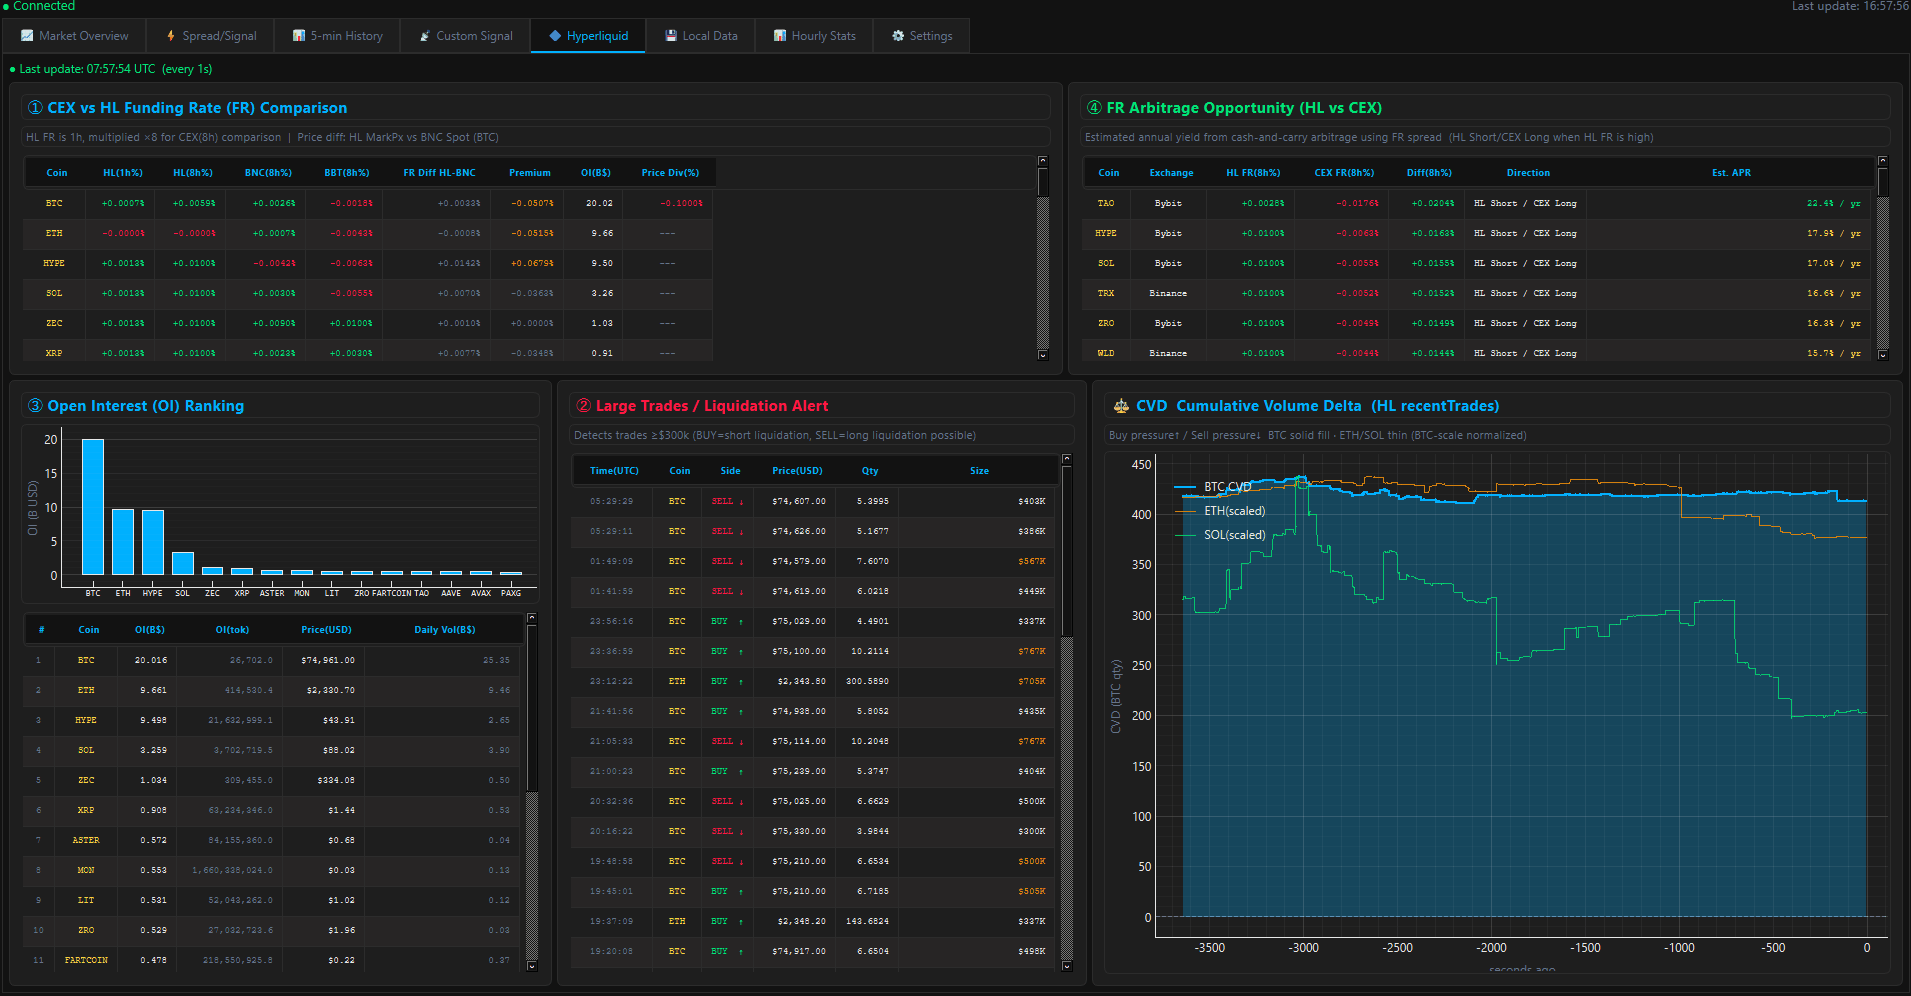Select the SOL bar in OI chart

coord(182,564)
